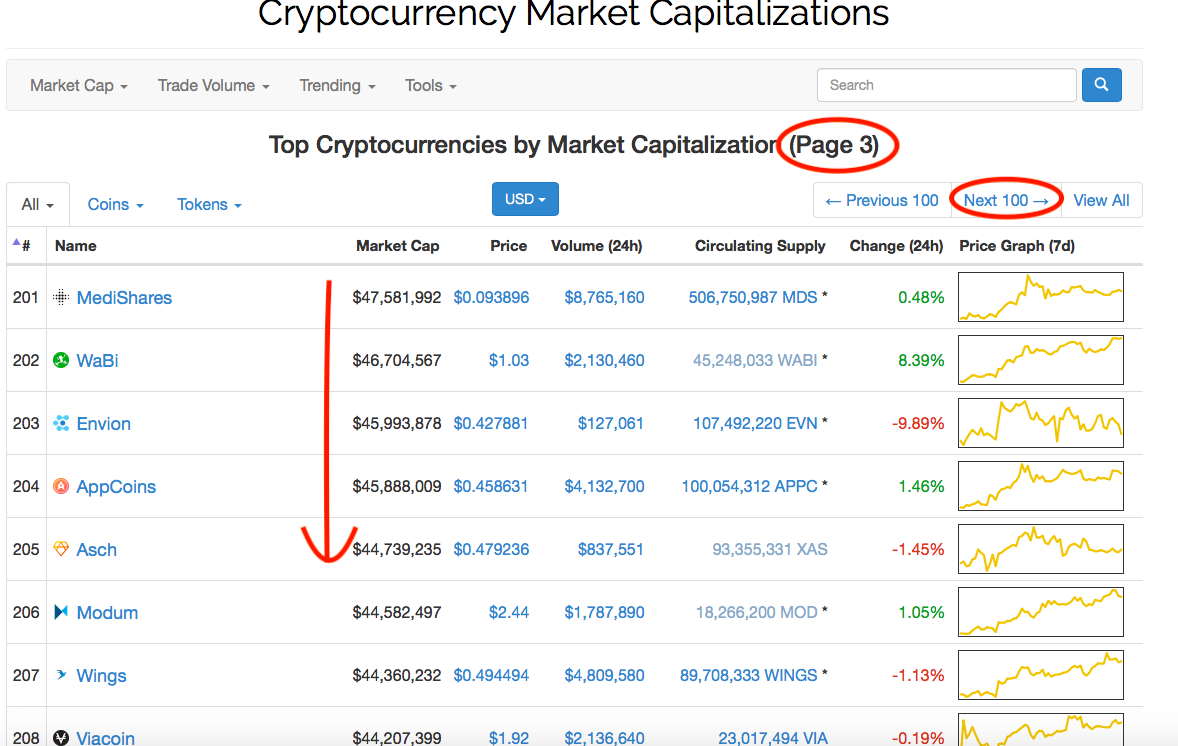Go to Next 100 results

pyautogui.click(x=1006, y=200)
